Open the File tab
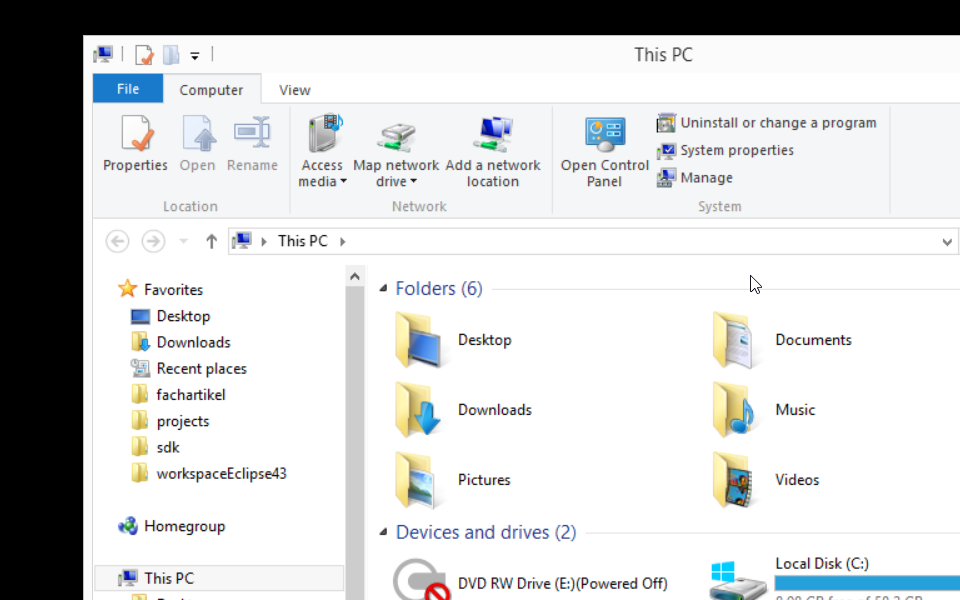The width and height of the screenshot is (960, 600). [128, 89]
